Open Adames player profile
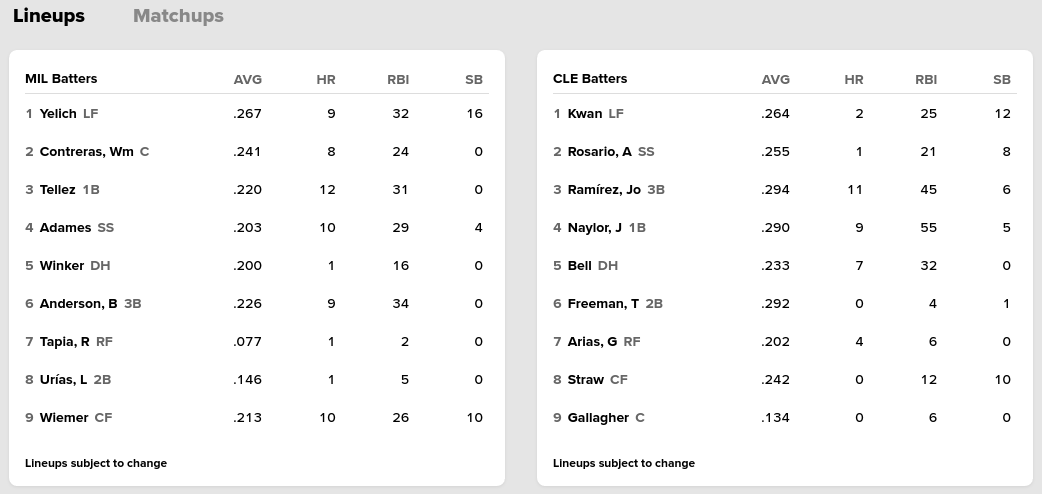This screenshot has height=494, width=1042. point(65,228)
